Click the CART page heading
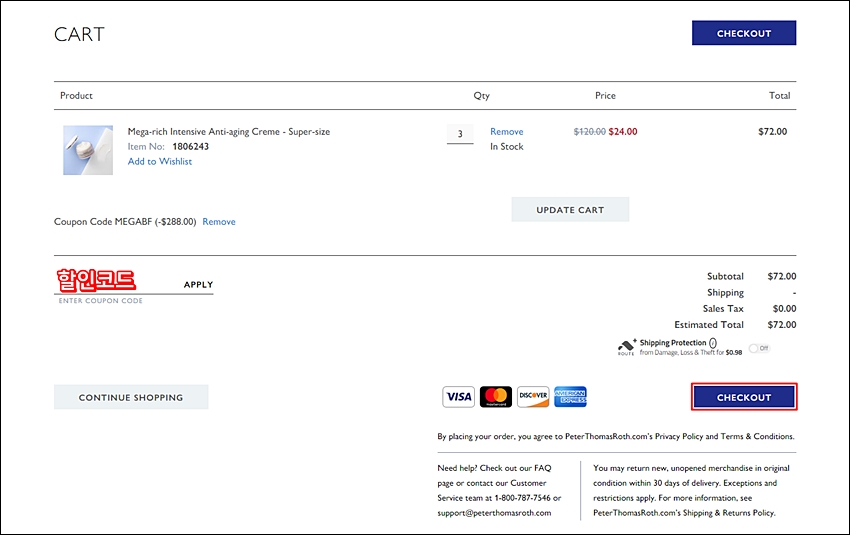This screenshot has width=850, height=535. coord(79,34)
